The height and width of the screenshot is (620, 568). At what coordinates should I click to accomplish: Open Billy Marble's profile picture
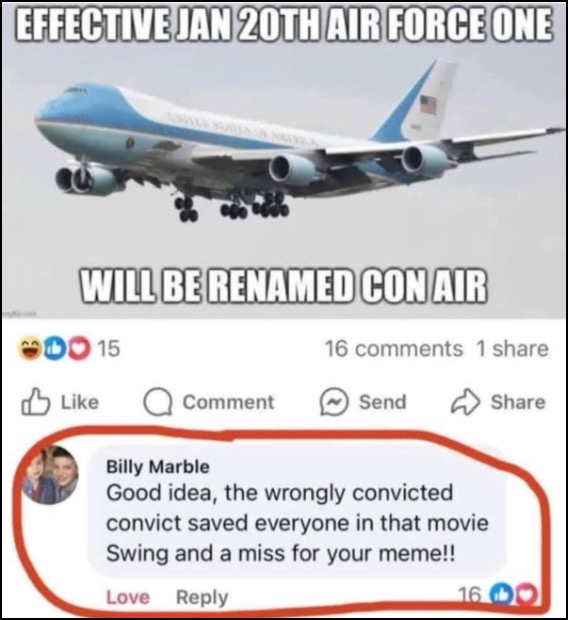point(50,474)
